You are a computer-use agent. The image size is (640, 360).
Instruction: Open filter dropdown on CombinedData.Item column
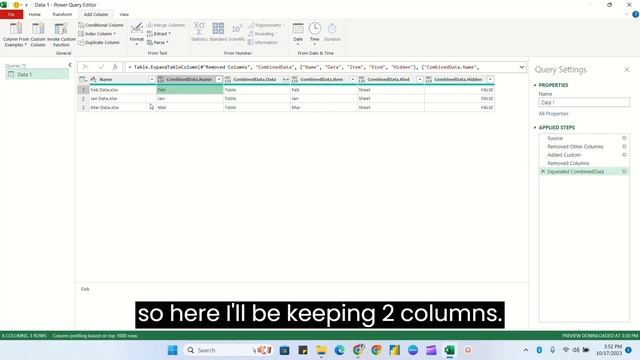(353, 79)
